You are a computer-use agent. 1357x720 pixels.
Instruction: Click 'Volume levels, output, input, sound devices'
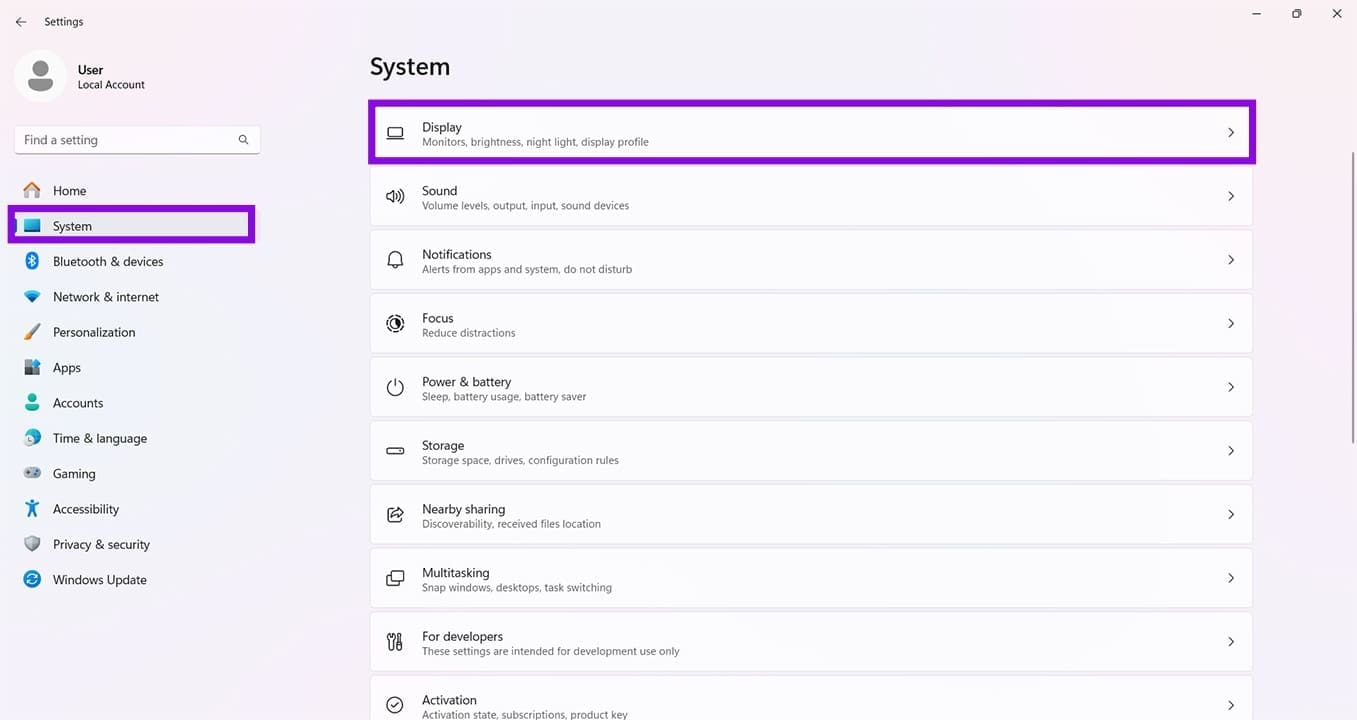point(526,206)
